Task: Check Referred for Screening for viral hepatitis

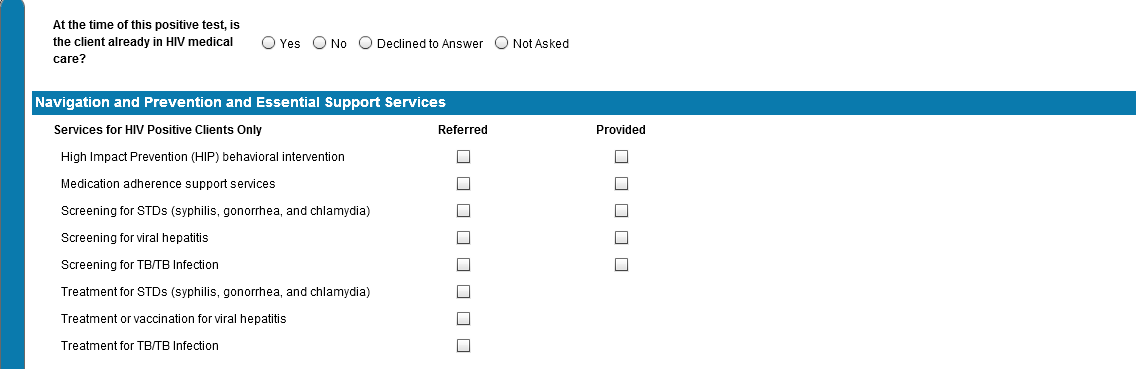Action: tap(463, 237)
